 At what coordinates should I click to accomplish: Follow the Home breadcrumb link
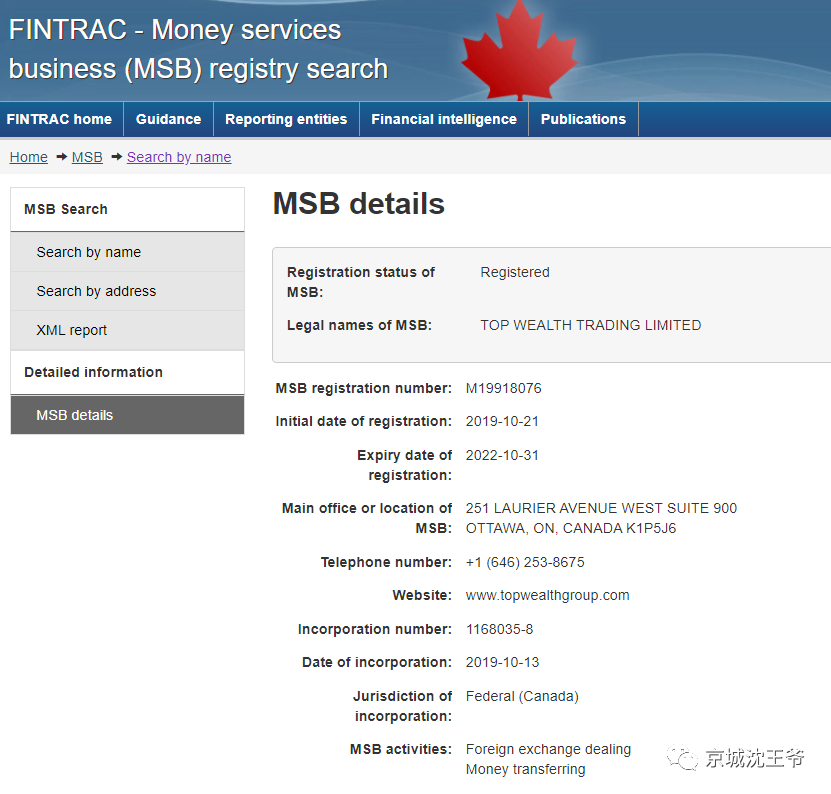pyautogui.click(x=29, y=157)
